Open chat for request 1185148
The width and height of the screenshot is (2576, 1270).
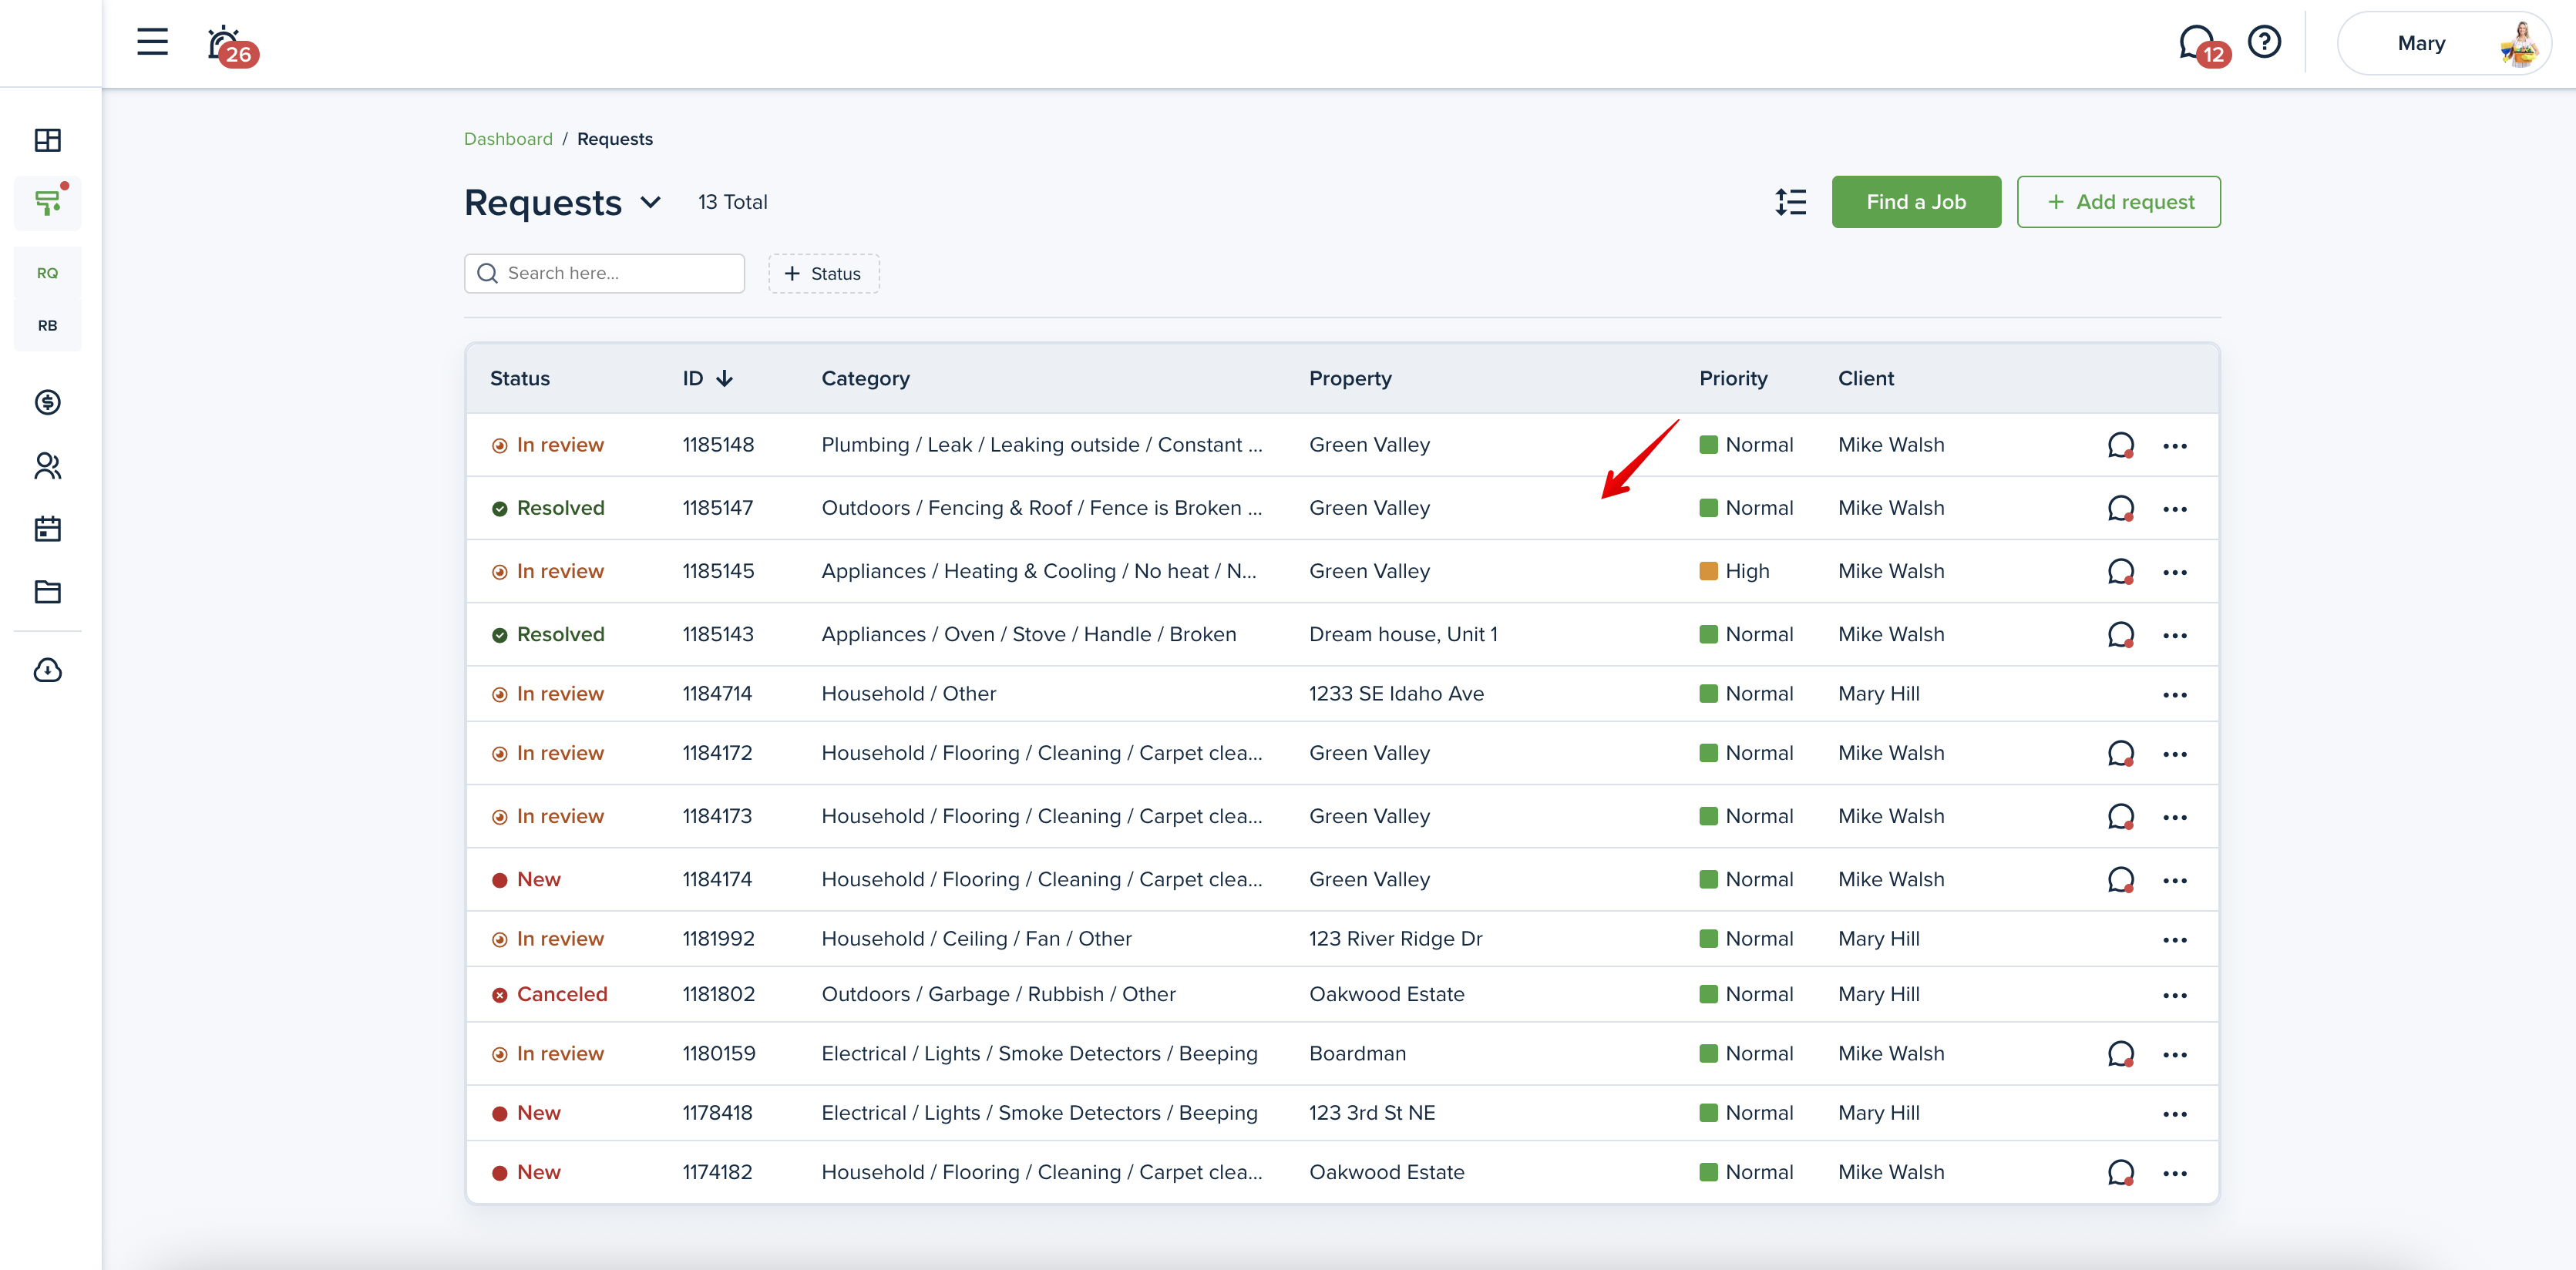[x=2120, y=445]
